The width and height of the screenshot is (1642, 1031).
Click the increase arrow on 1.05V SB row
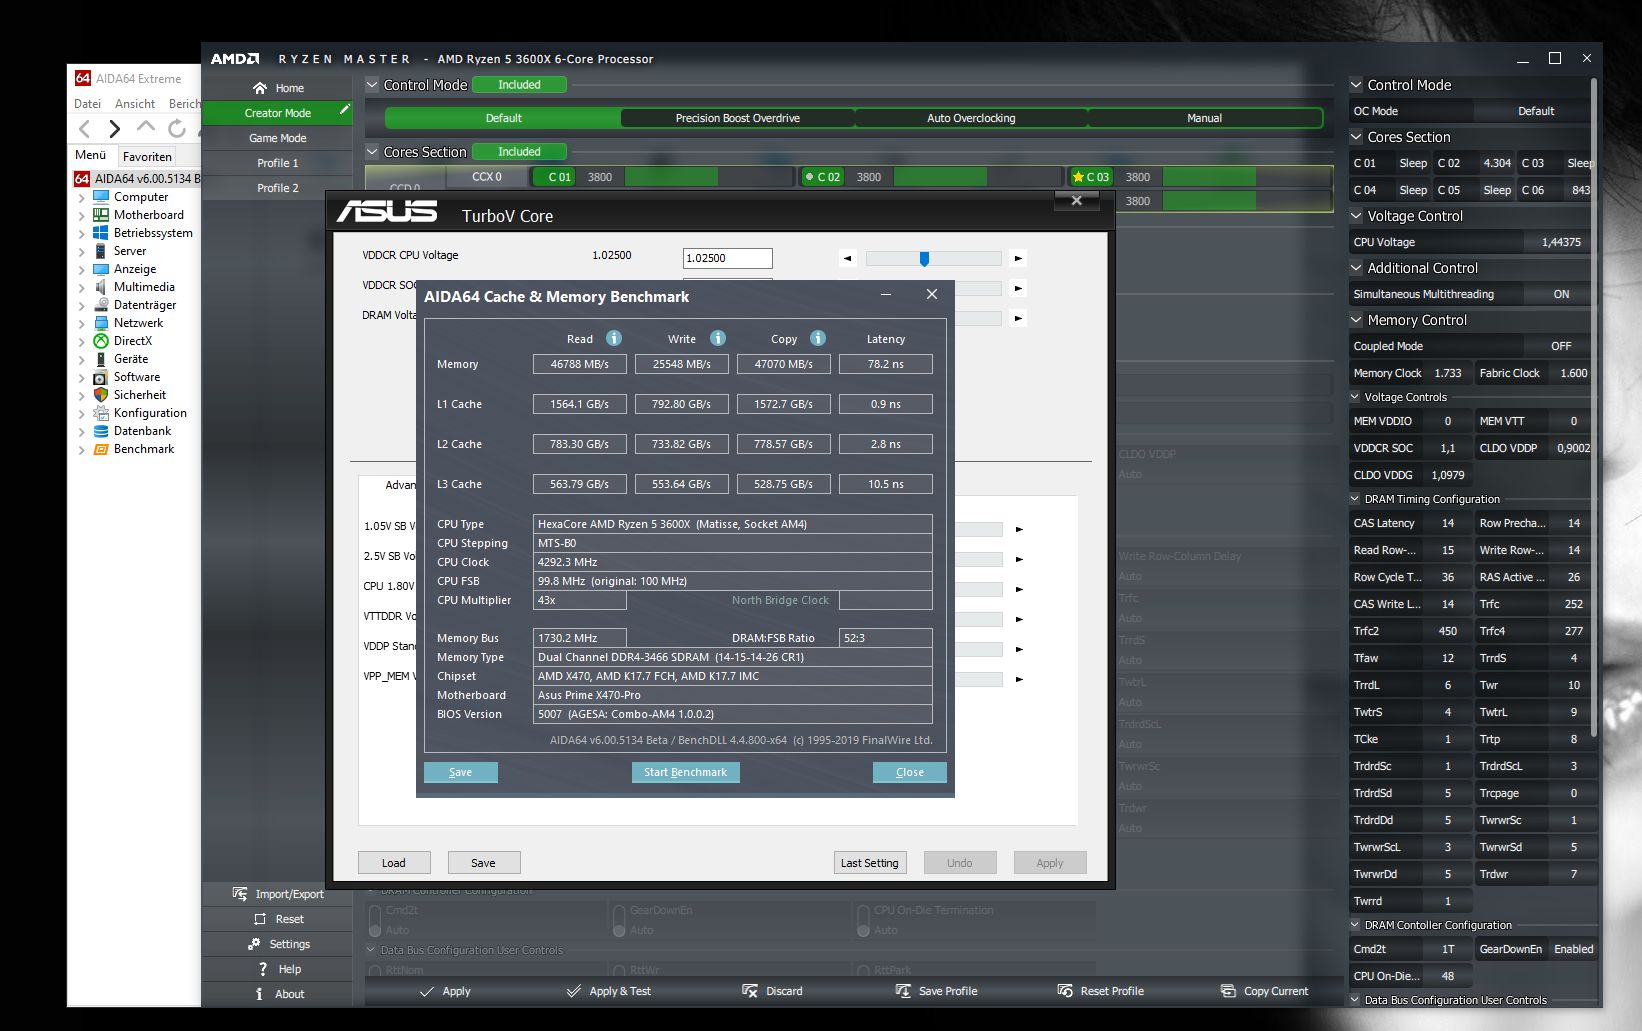point(1019,529)
